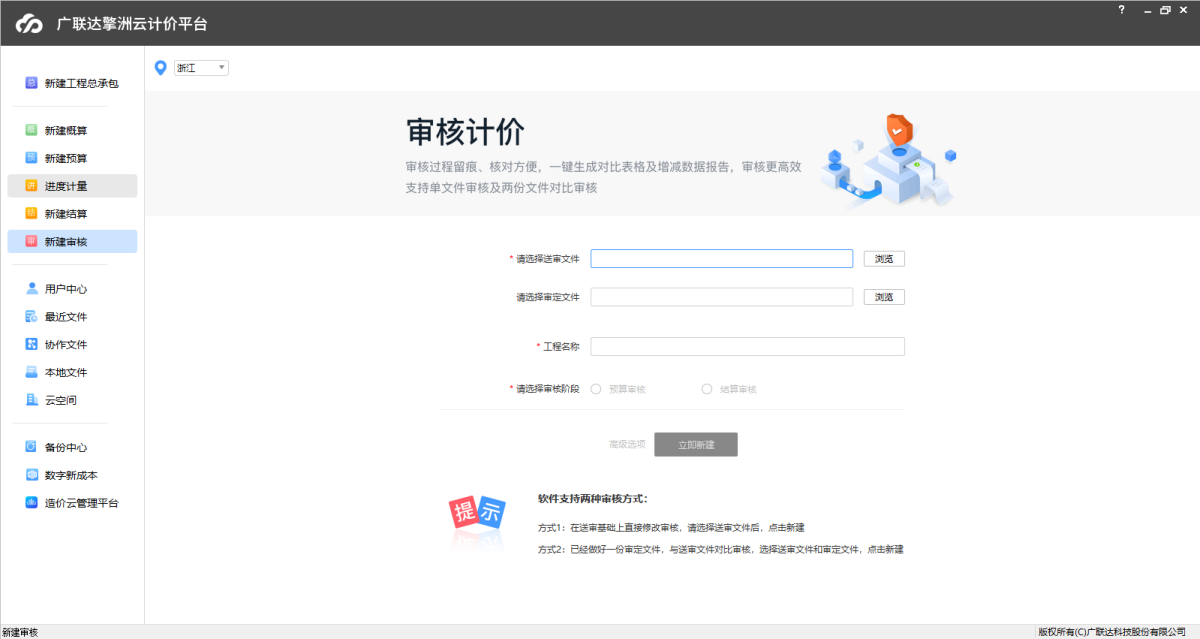The image size is (1200, 639).
Task: Choose 结算审核 as the review stage
Action: (707, 389)
